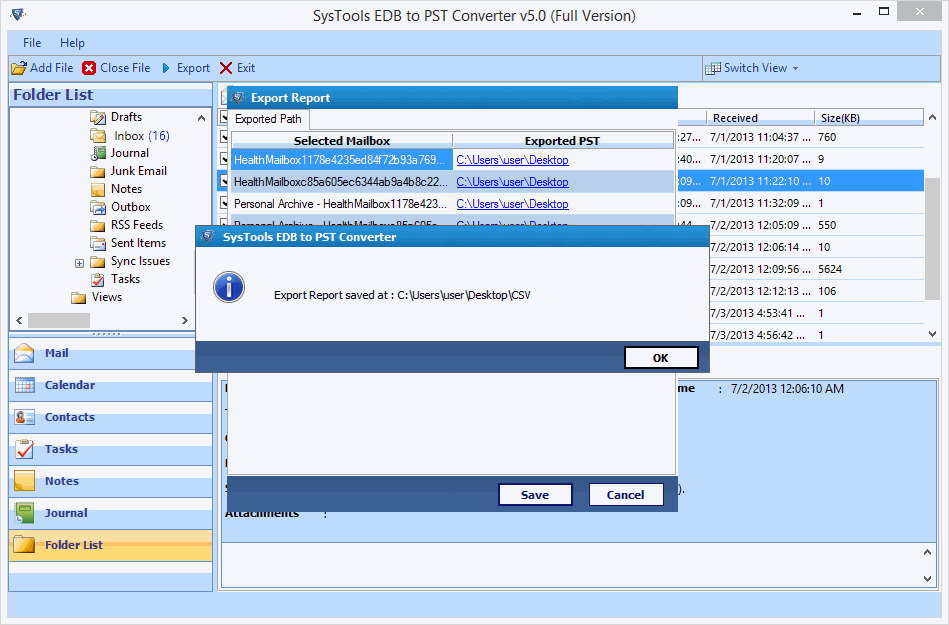
Task: Select the Exported Path tab
Action: click(268, 119)
